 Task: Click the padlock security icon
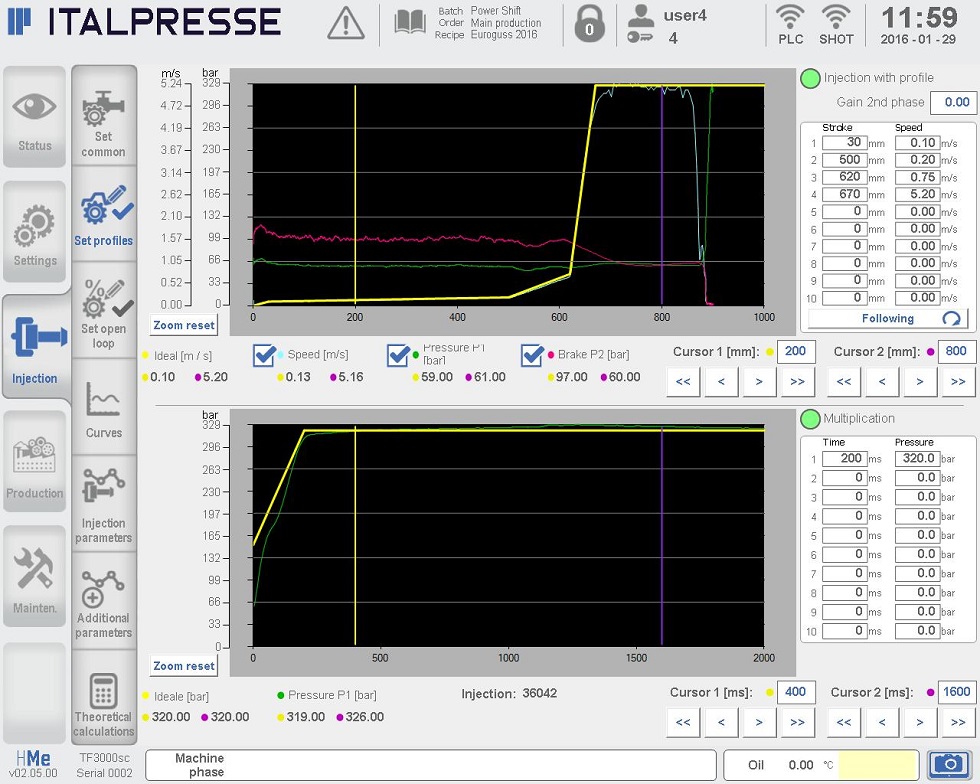(x=589, y=24)
